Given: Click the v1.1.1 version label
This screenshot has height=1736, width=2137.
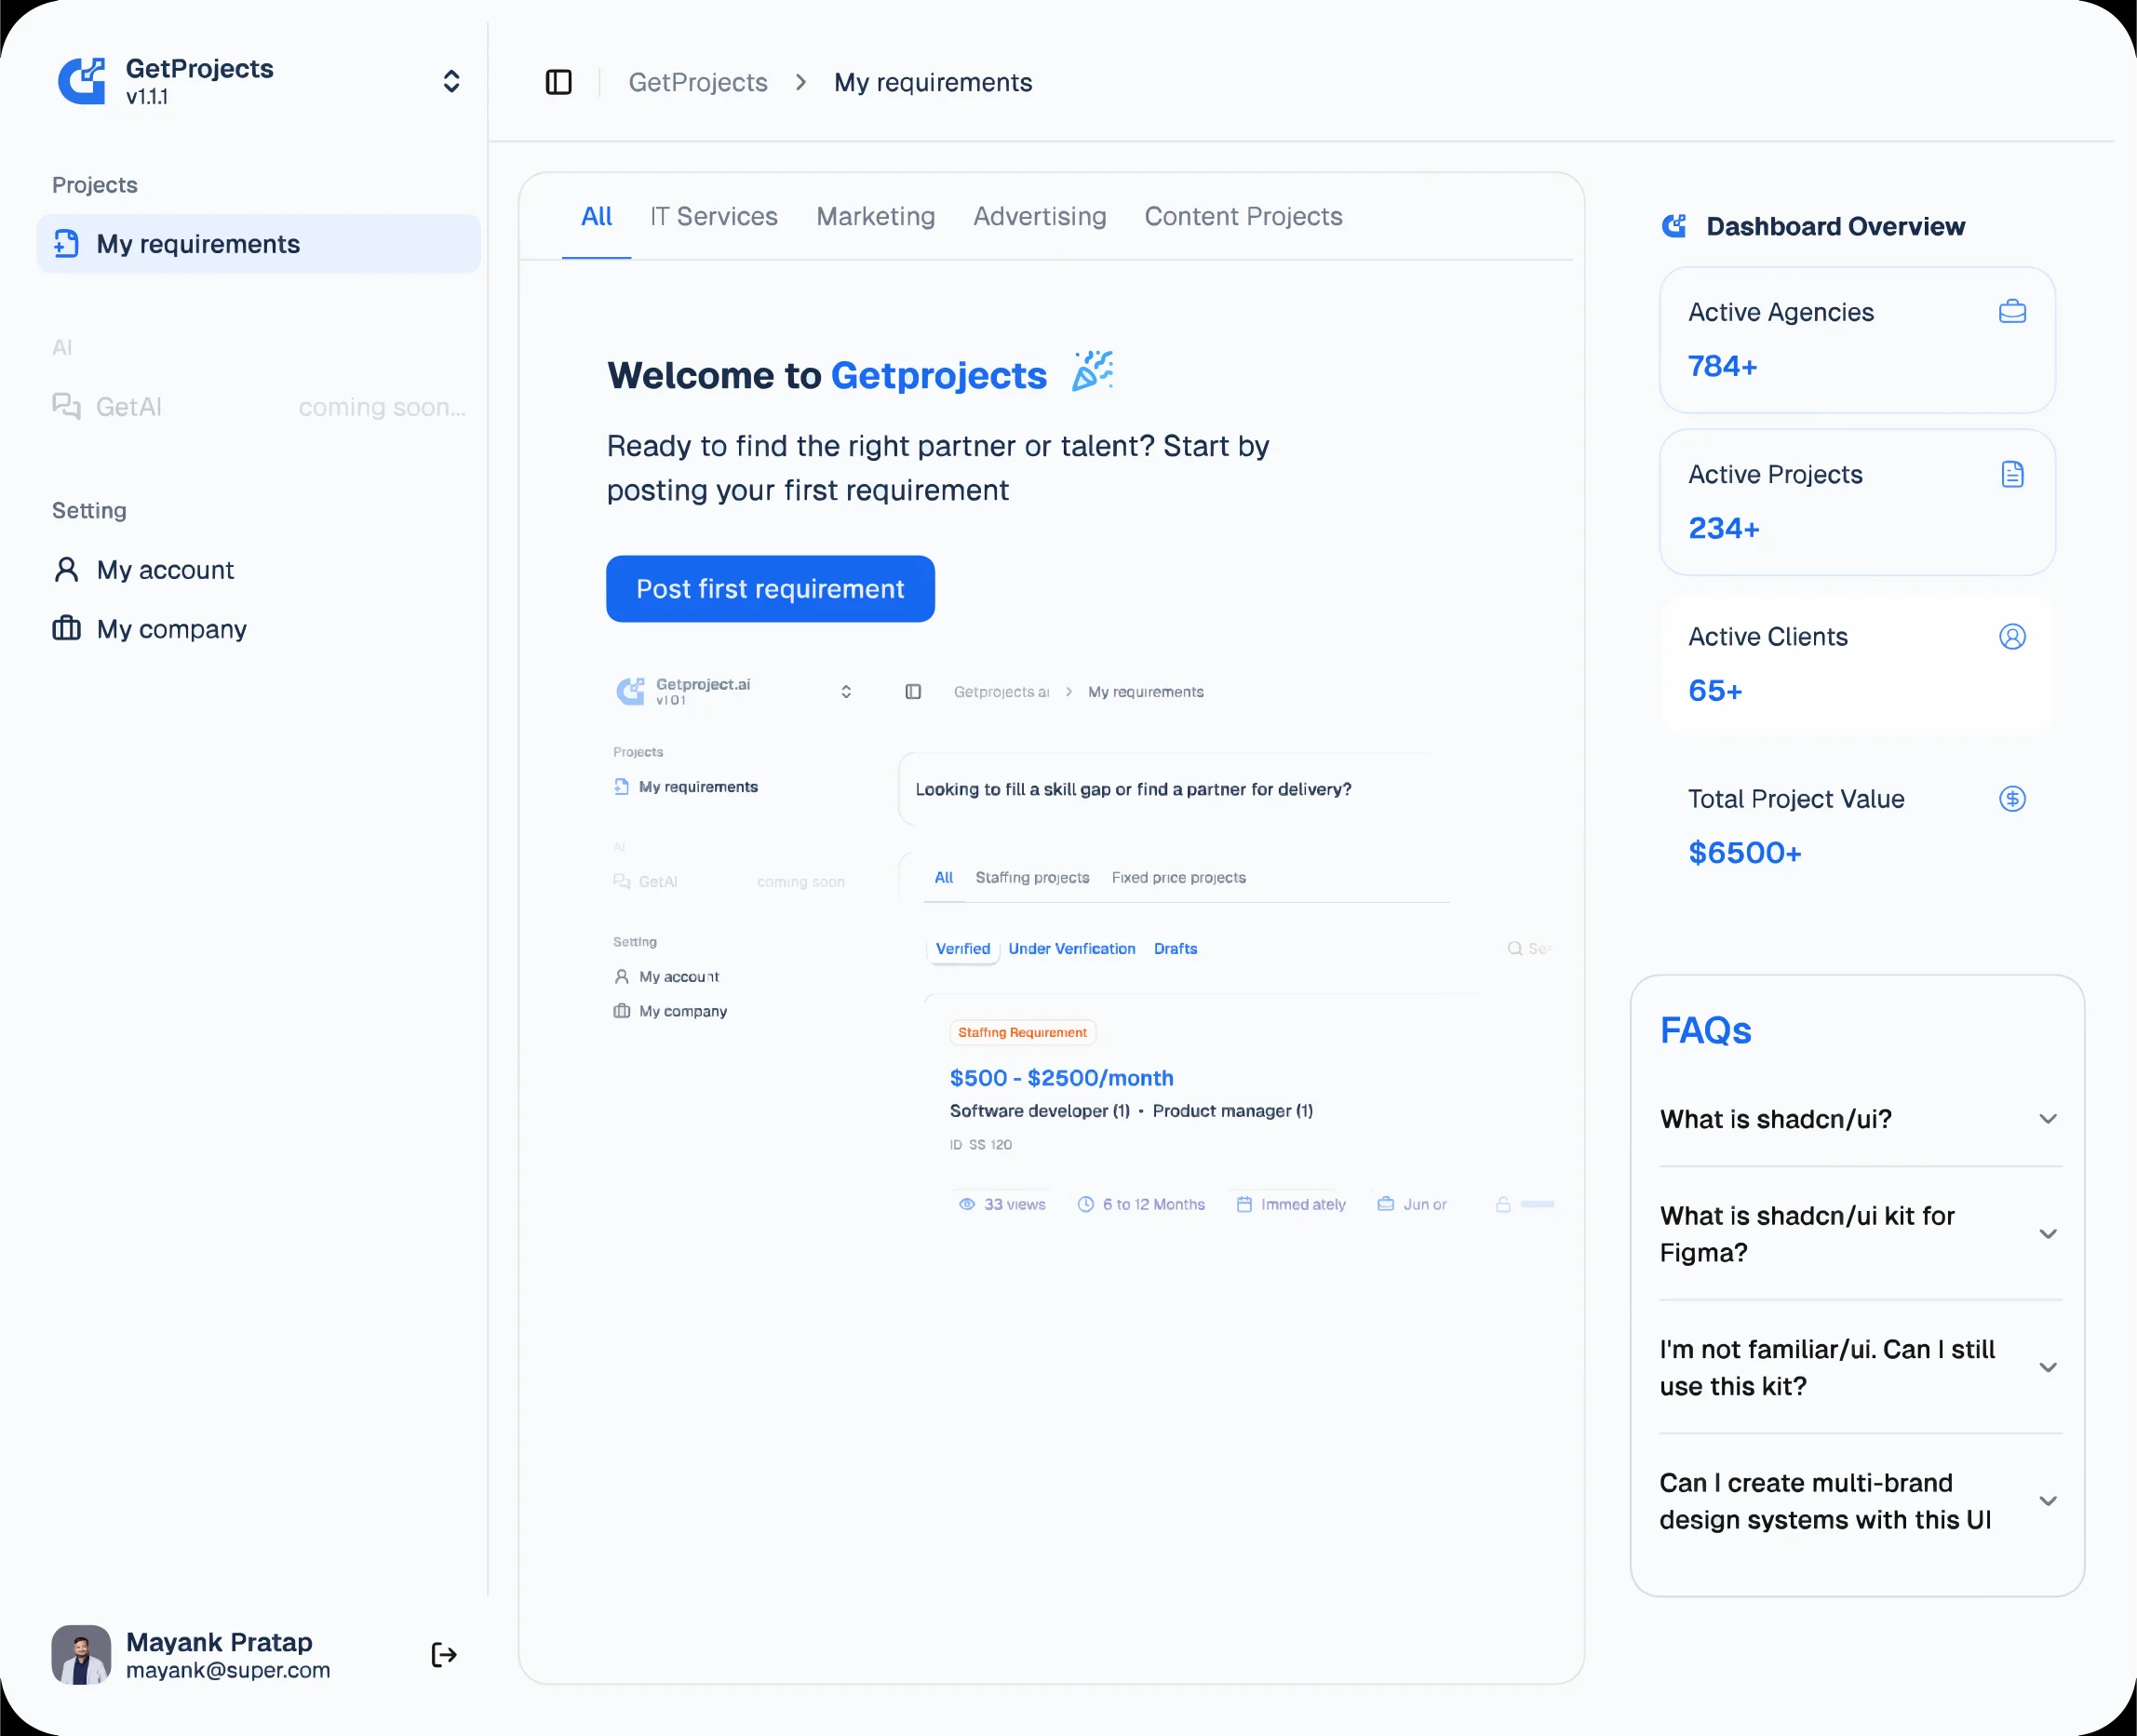Looking at the screenshot, I should [147, 97].
